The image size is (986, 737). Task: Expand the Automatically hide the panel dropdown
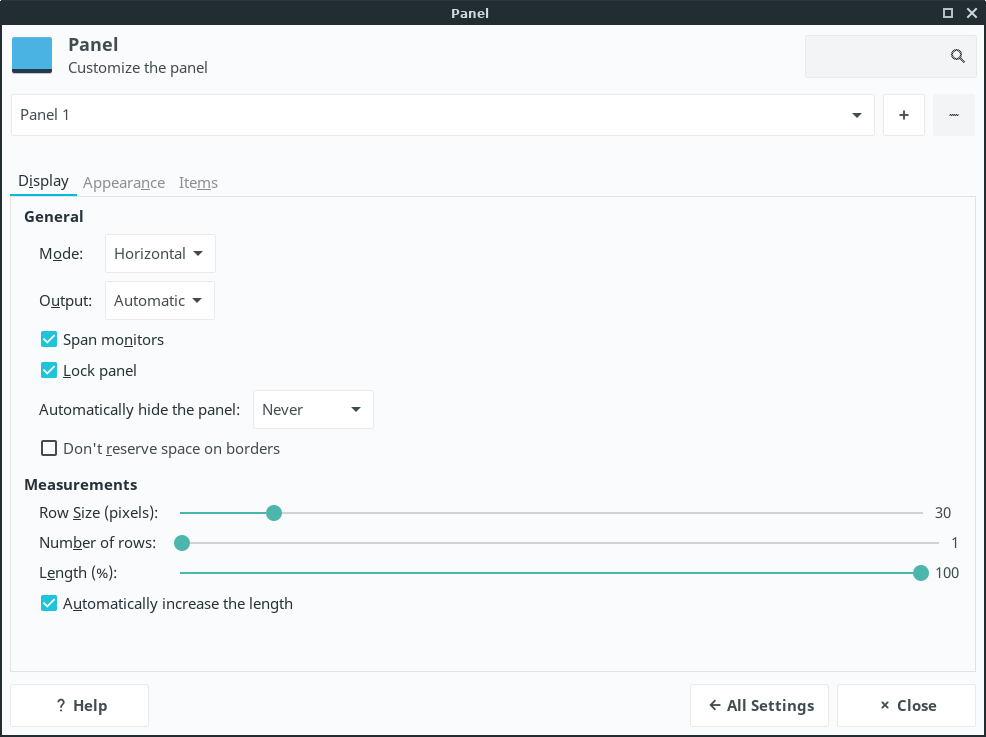(313, 410)
